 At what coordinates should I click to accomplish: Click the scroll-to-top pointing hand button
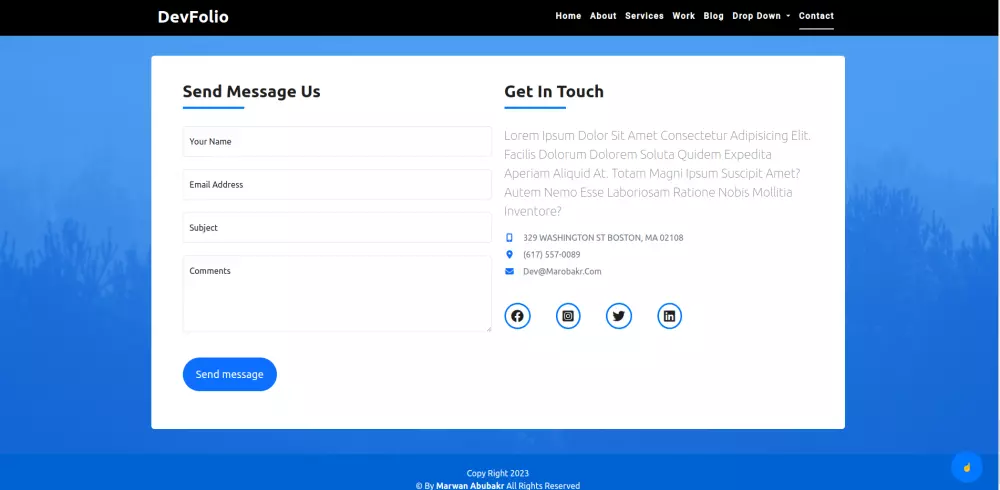coord(967,467)
